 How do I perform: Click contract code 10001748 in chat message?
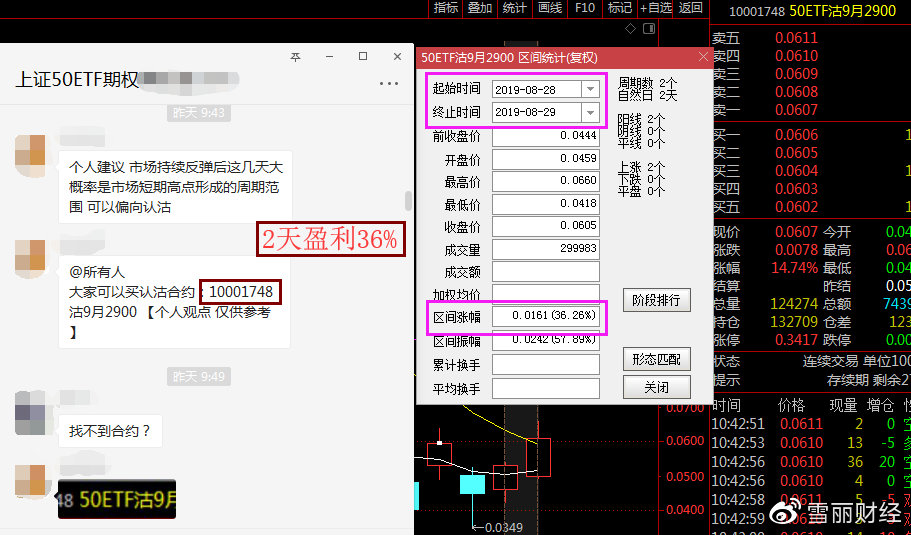click(x=241, y=292)
